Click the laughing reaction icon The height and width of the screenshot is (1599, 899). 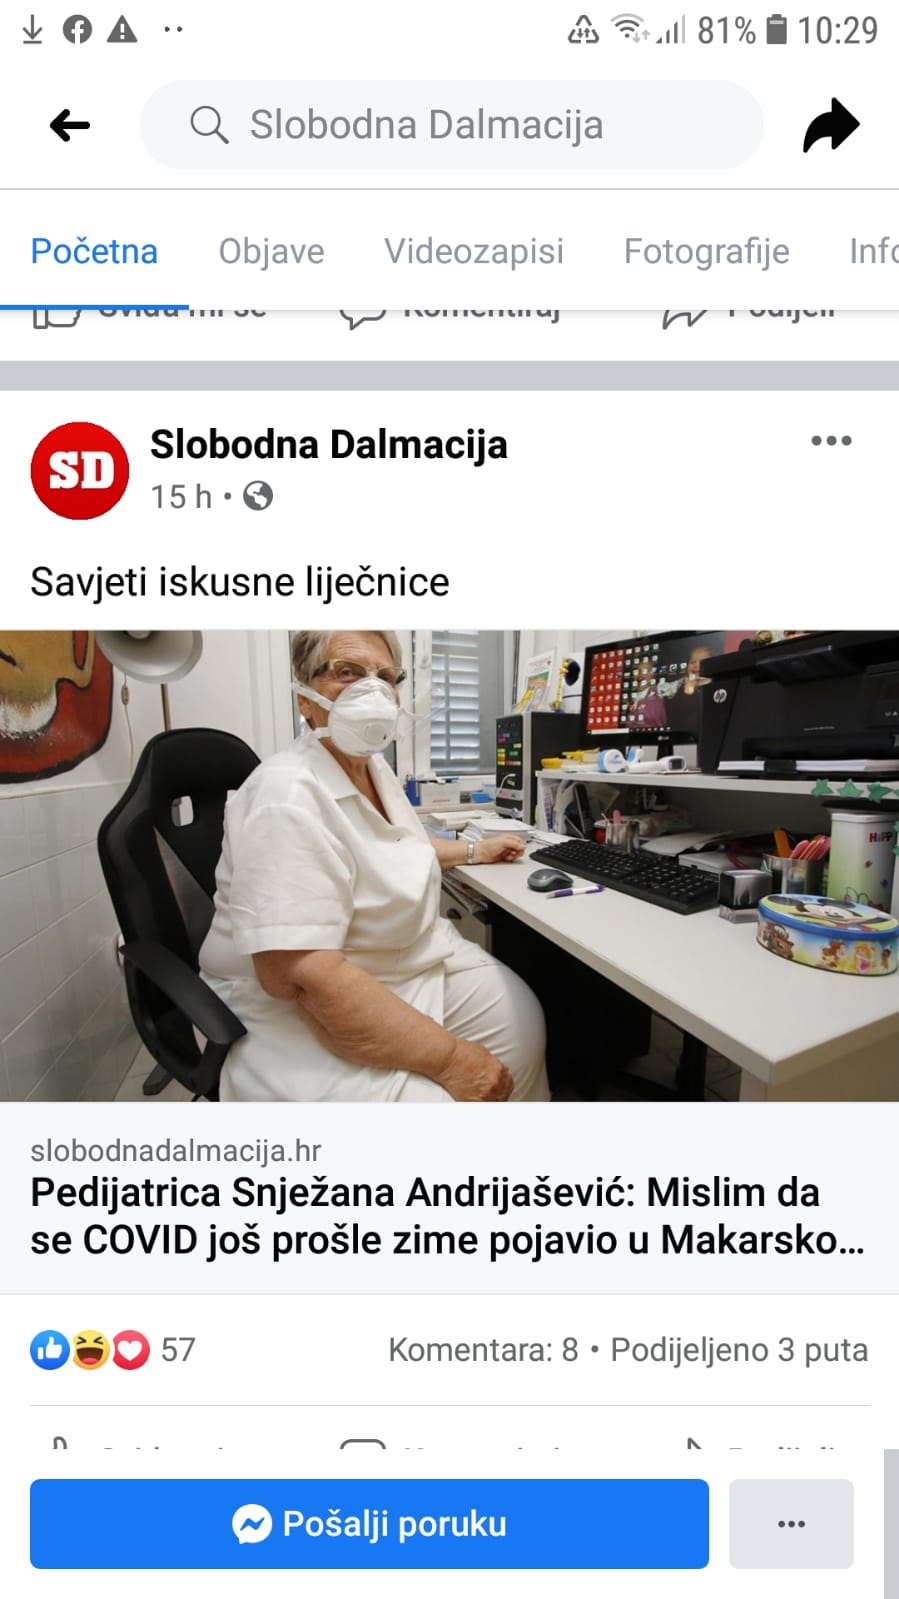click(x=90, y=1350)
